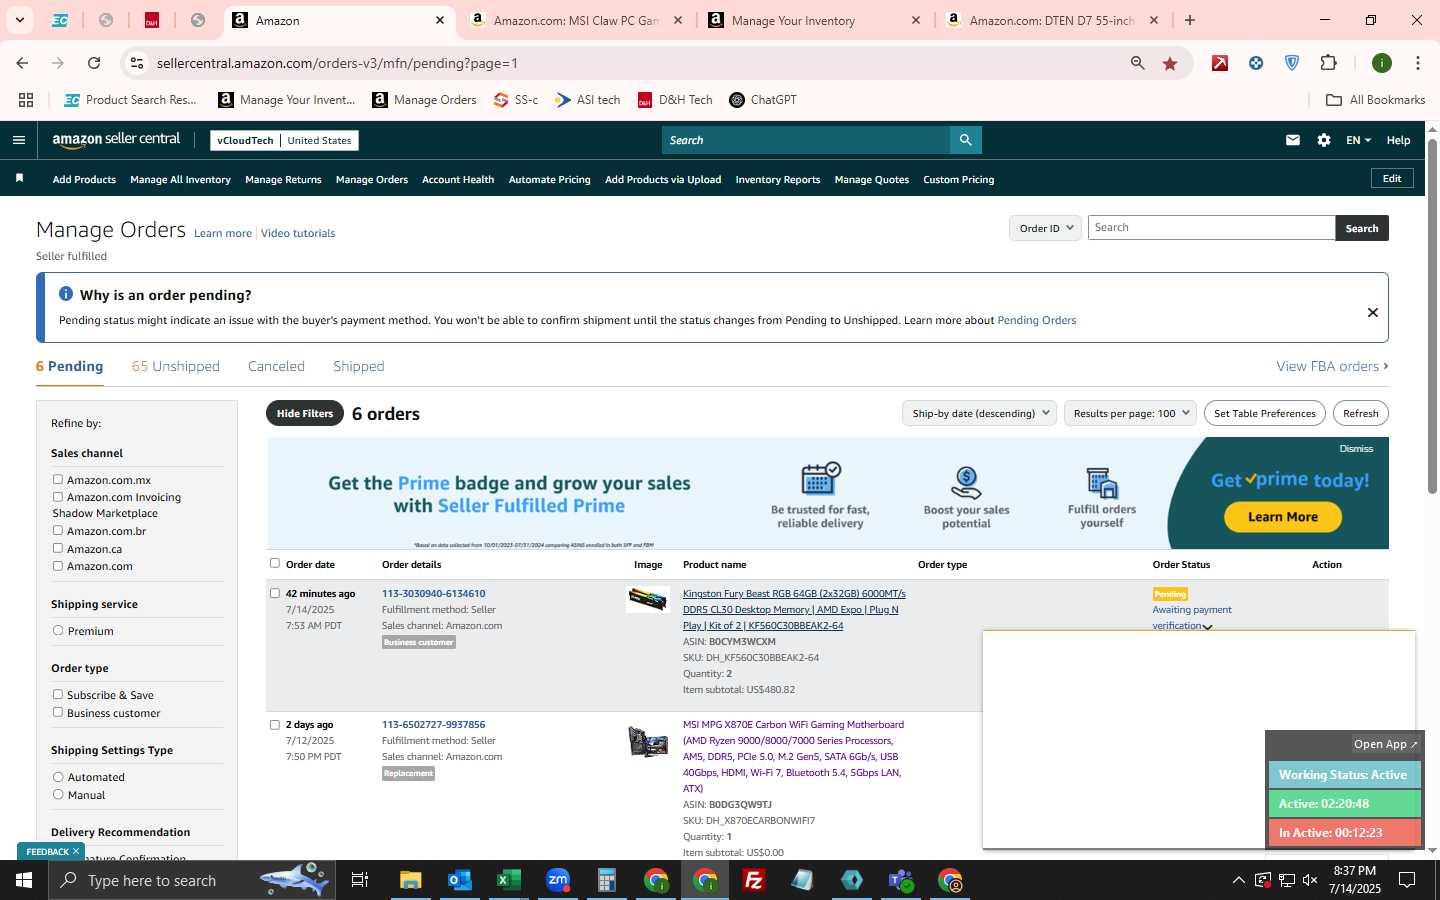Open order link 113-6502727-9937856

[x=433, y=725]
